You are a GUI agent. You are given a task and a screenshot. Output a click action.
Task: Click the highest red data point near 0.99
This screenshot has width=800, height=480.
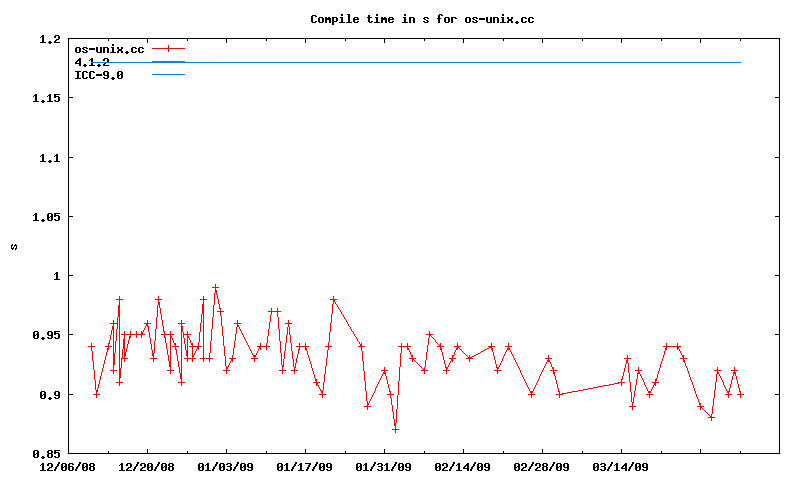(x=215, y=288)
